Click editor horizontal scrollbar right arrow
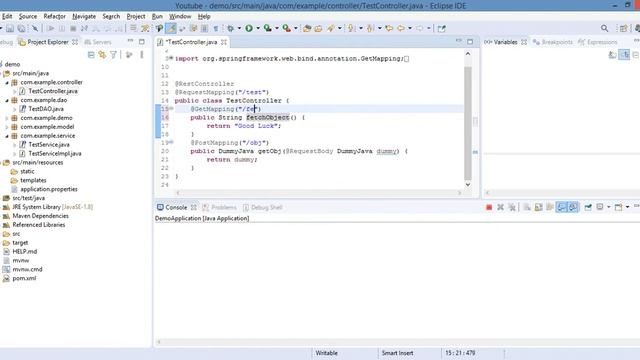 coord(460,193)
